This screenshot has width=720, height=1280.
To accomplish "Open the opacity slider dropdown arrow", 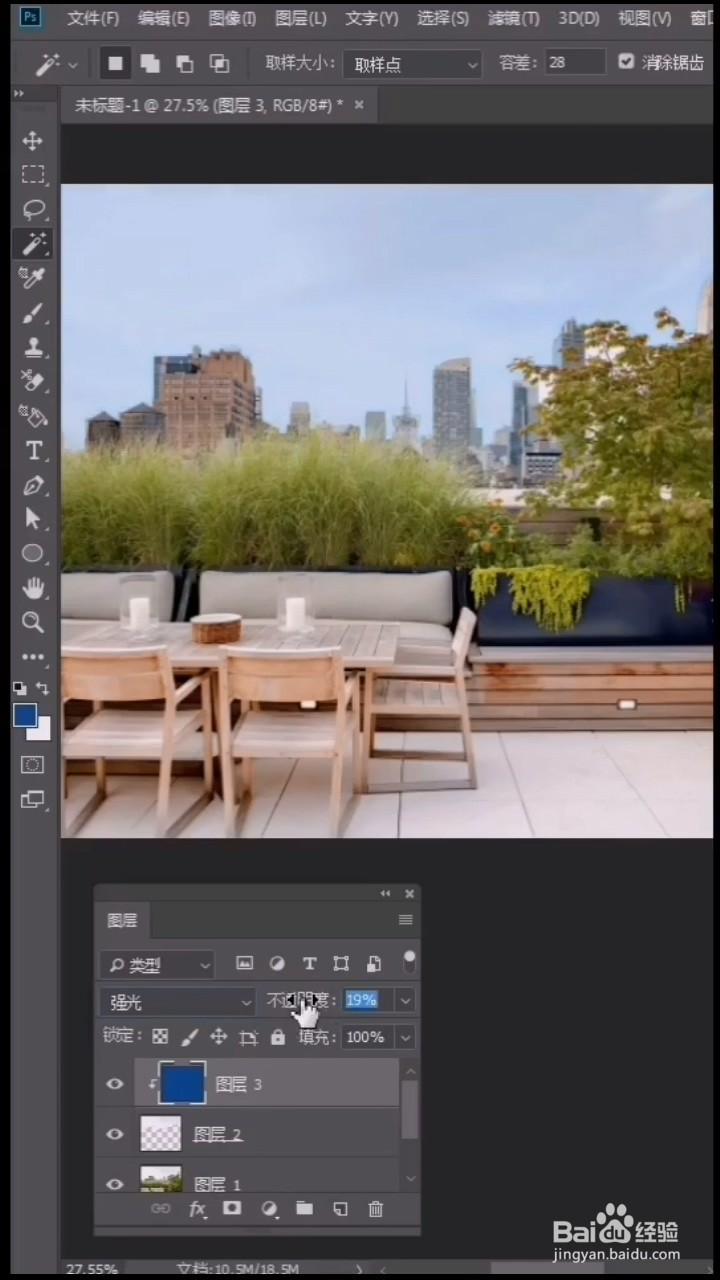I will tap(405, 1000).
